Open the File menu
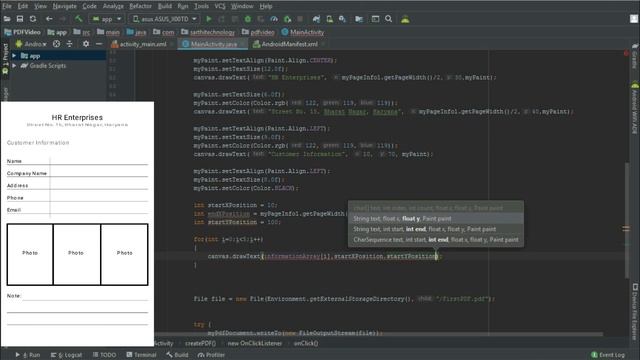Screen dimensions: 640x360 (x=7, y=6)
